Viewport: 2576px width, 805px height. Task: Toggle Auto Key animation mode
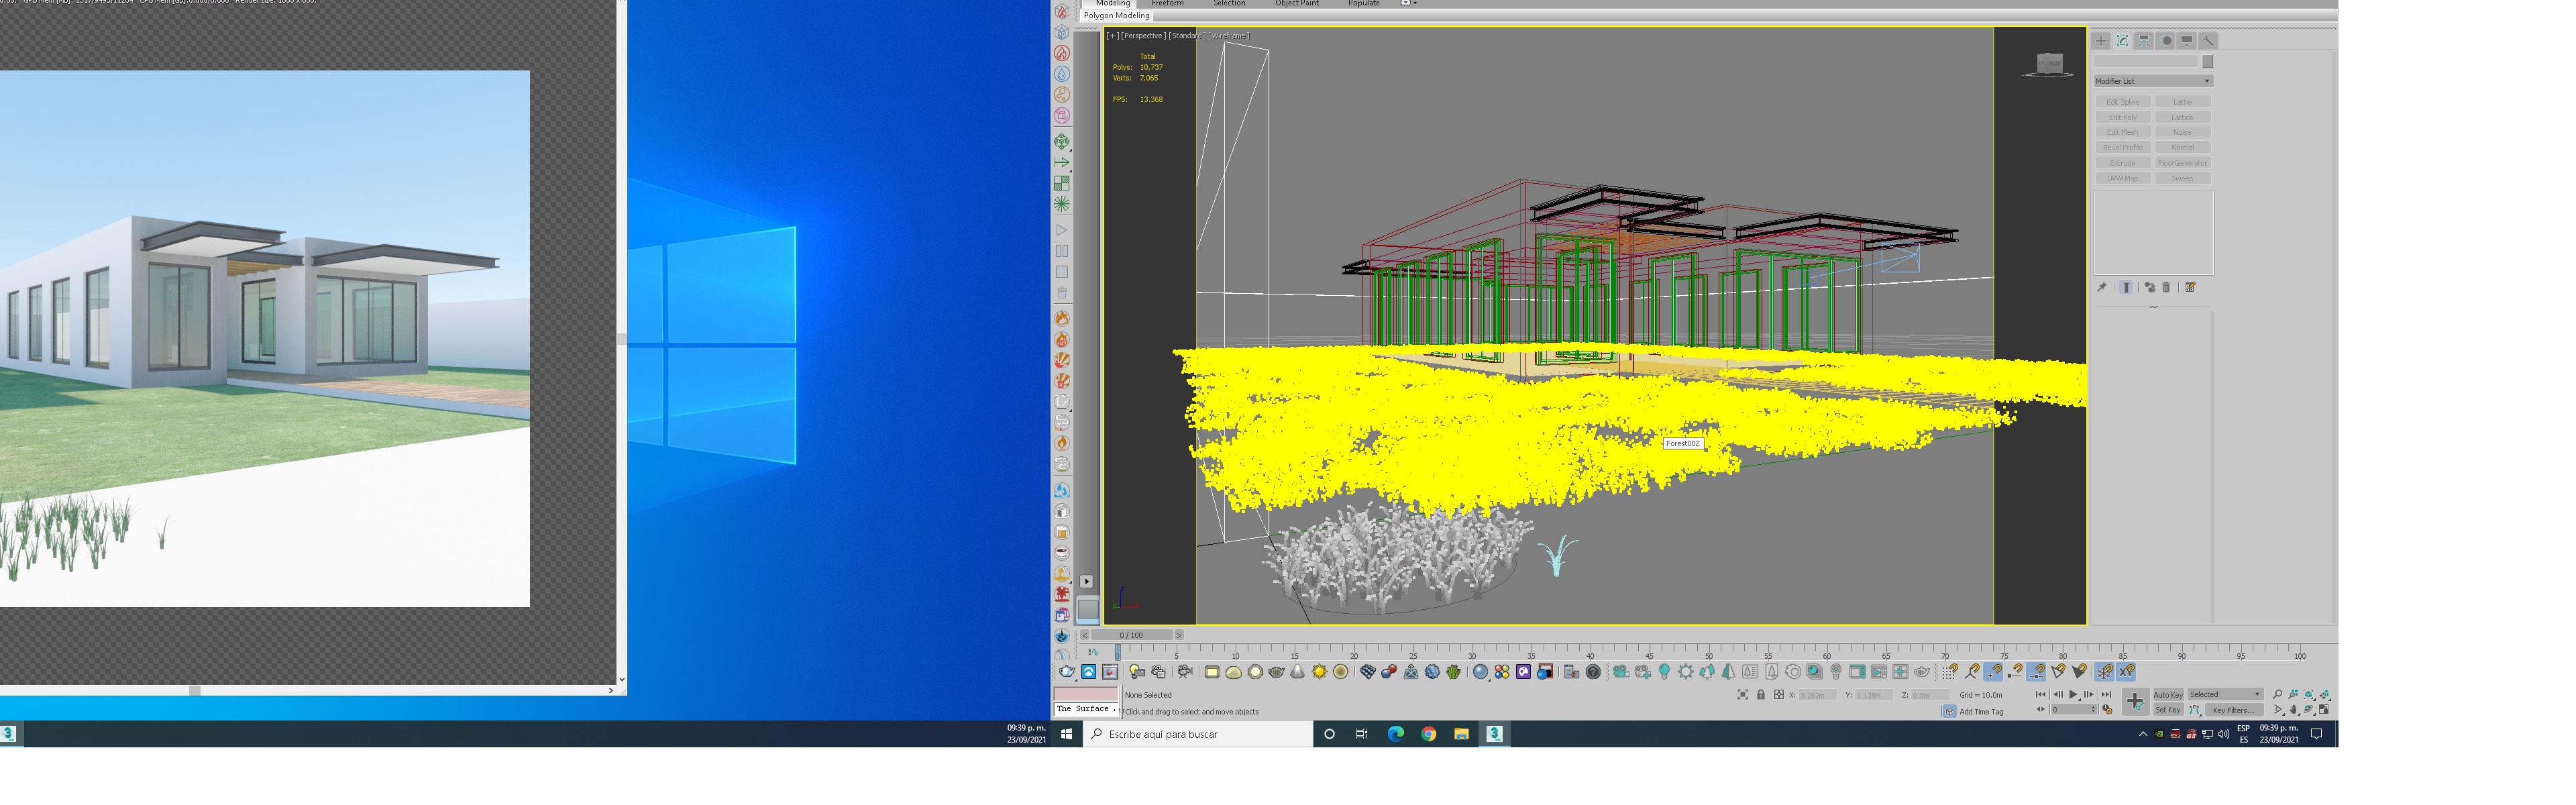(x=2168, y=695)
